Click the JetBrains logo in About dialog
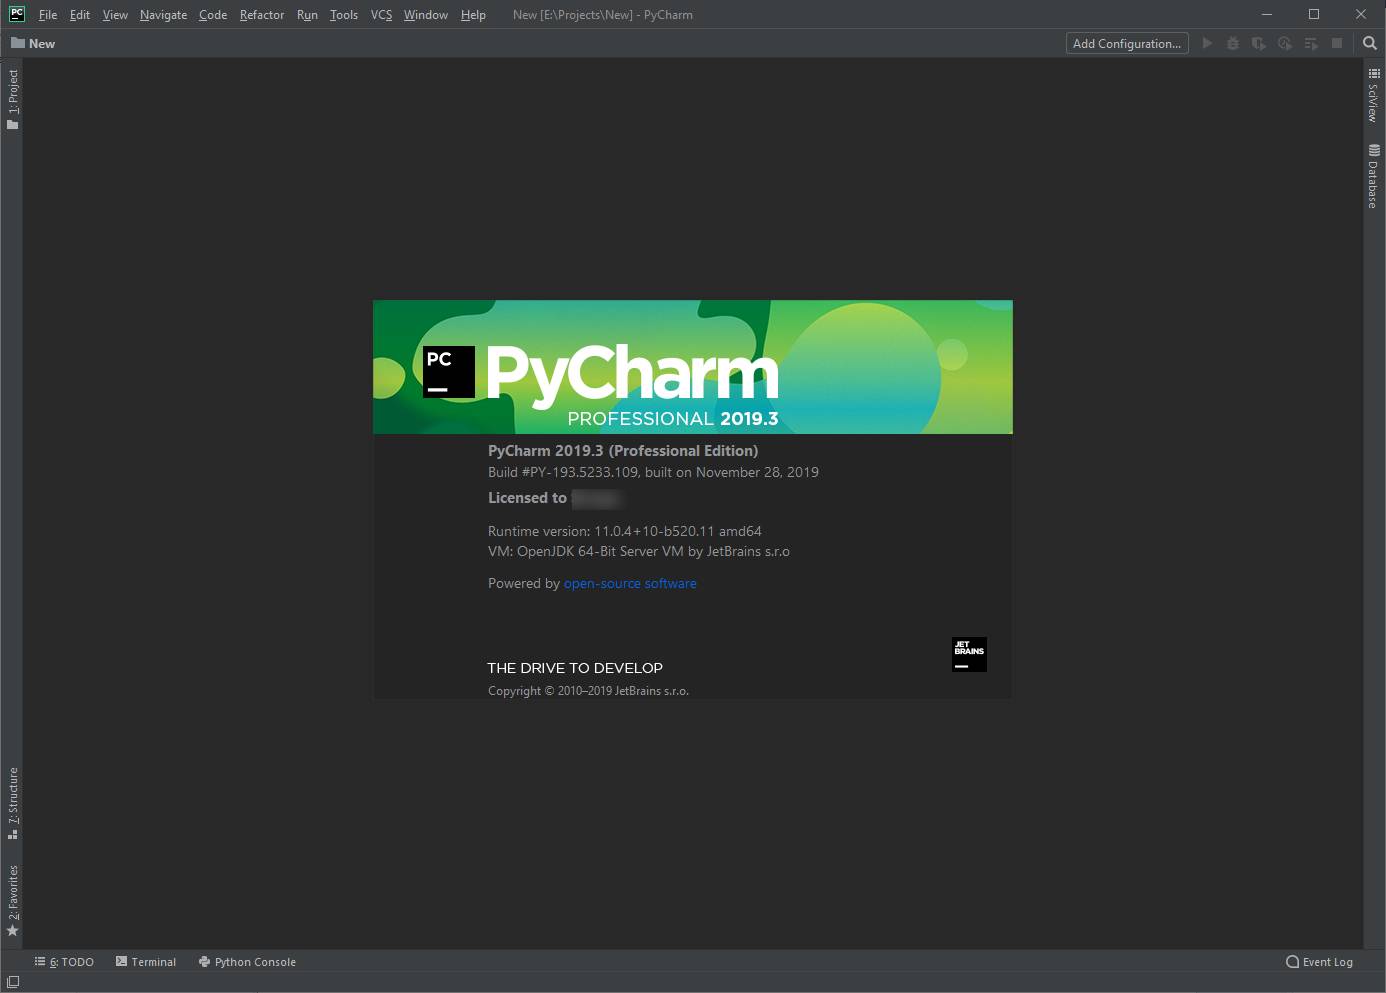1386x993 pixels. (969, 654)
